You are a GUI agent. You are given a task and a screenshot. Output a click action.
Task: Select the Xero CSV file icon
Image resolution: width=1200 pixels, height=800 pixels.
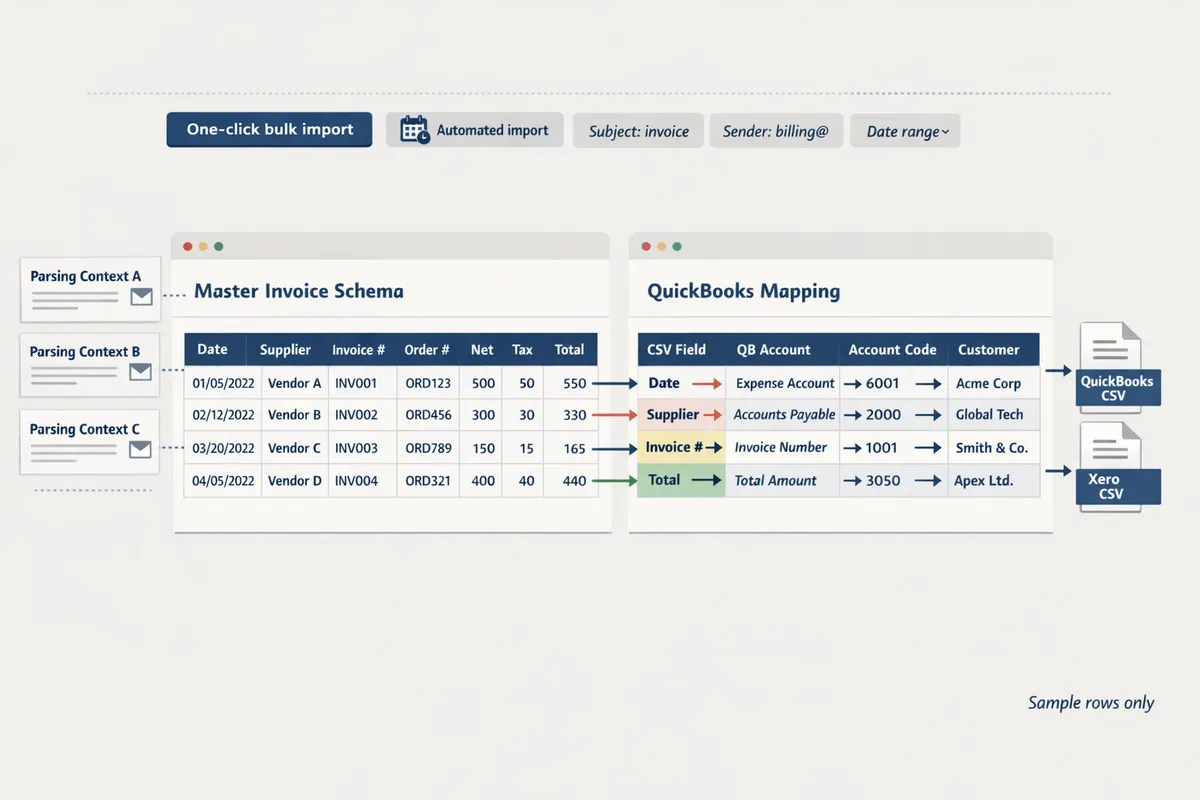(x=1117, y=466)
